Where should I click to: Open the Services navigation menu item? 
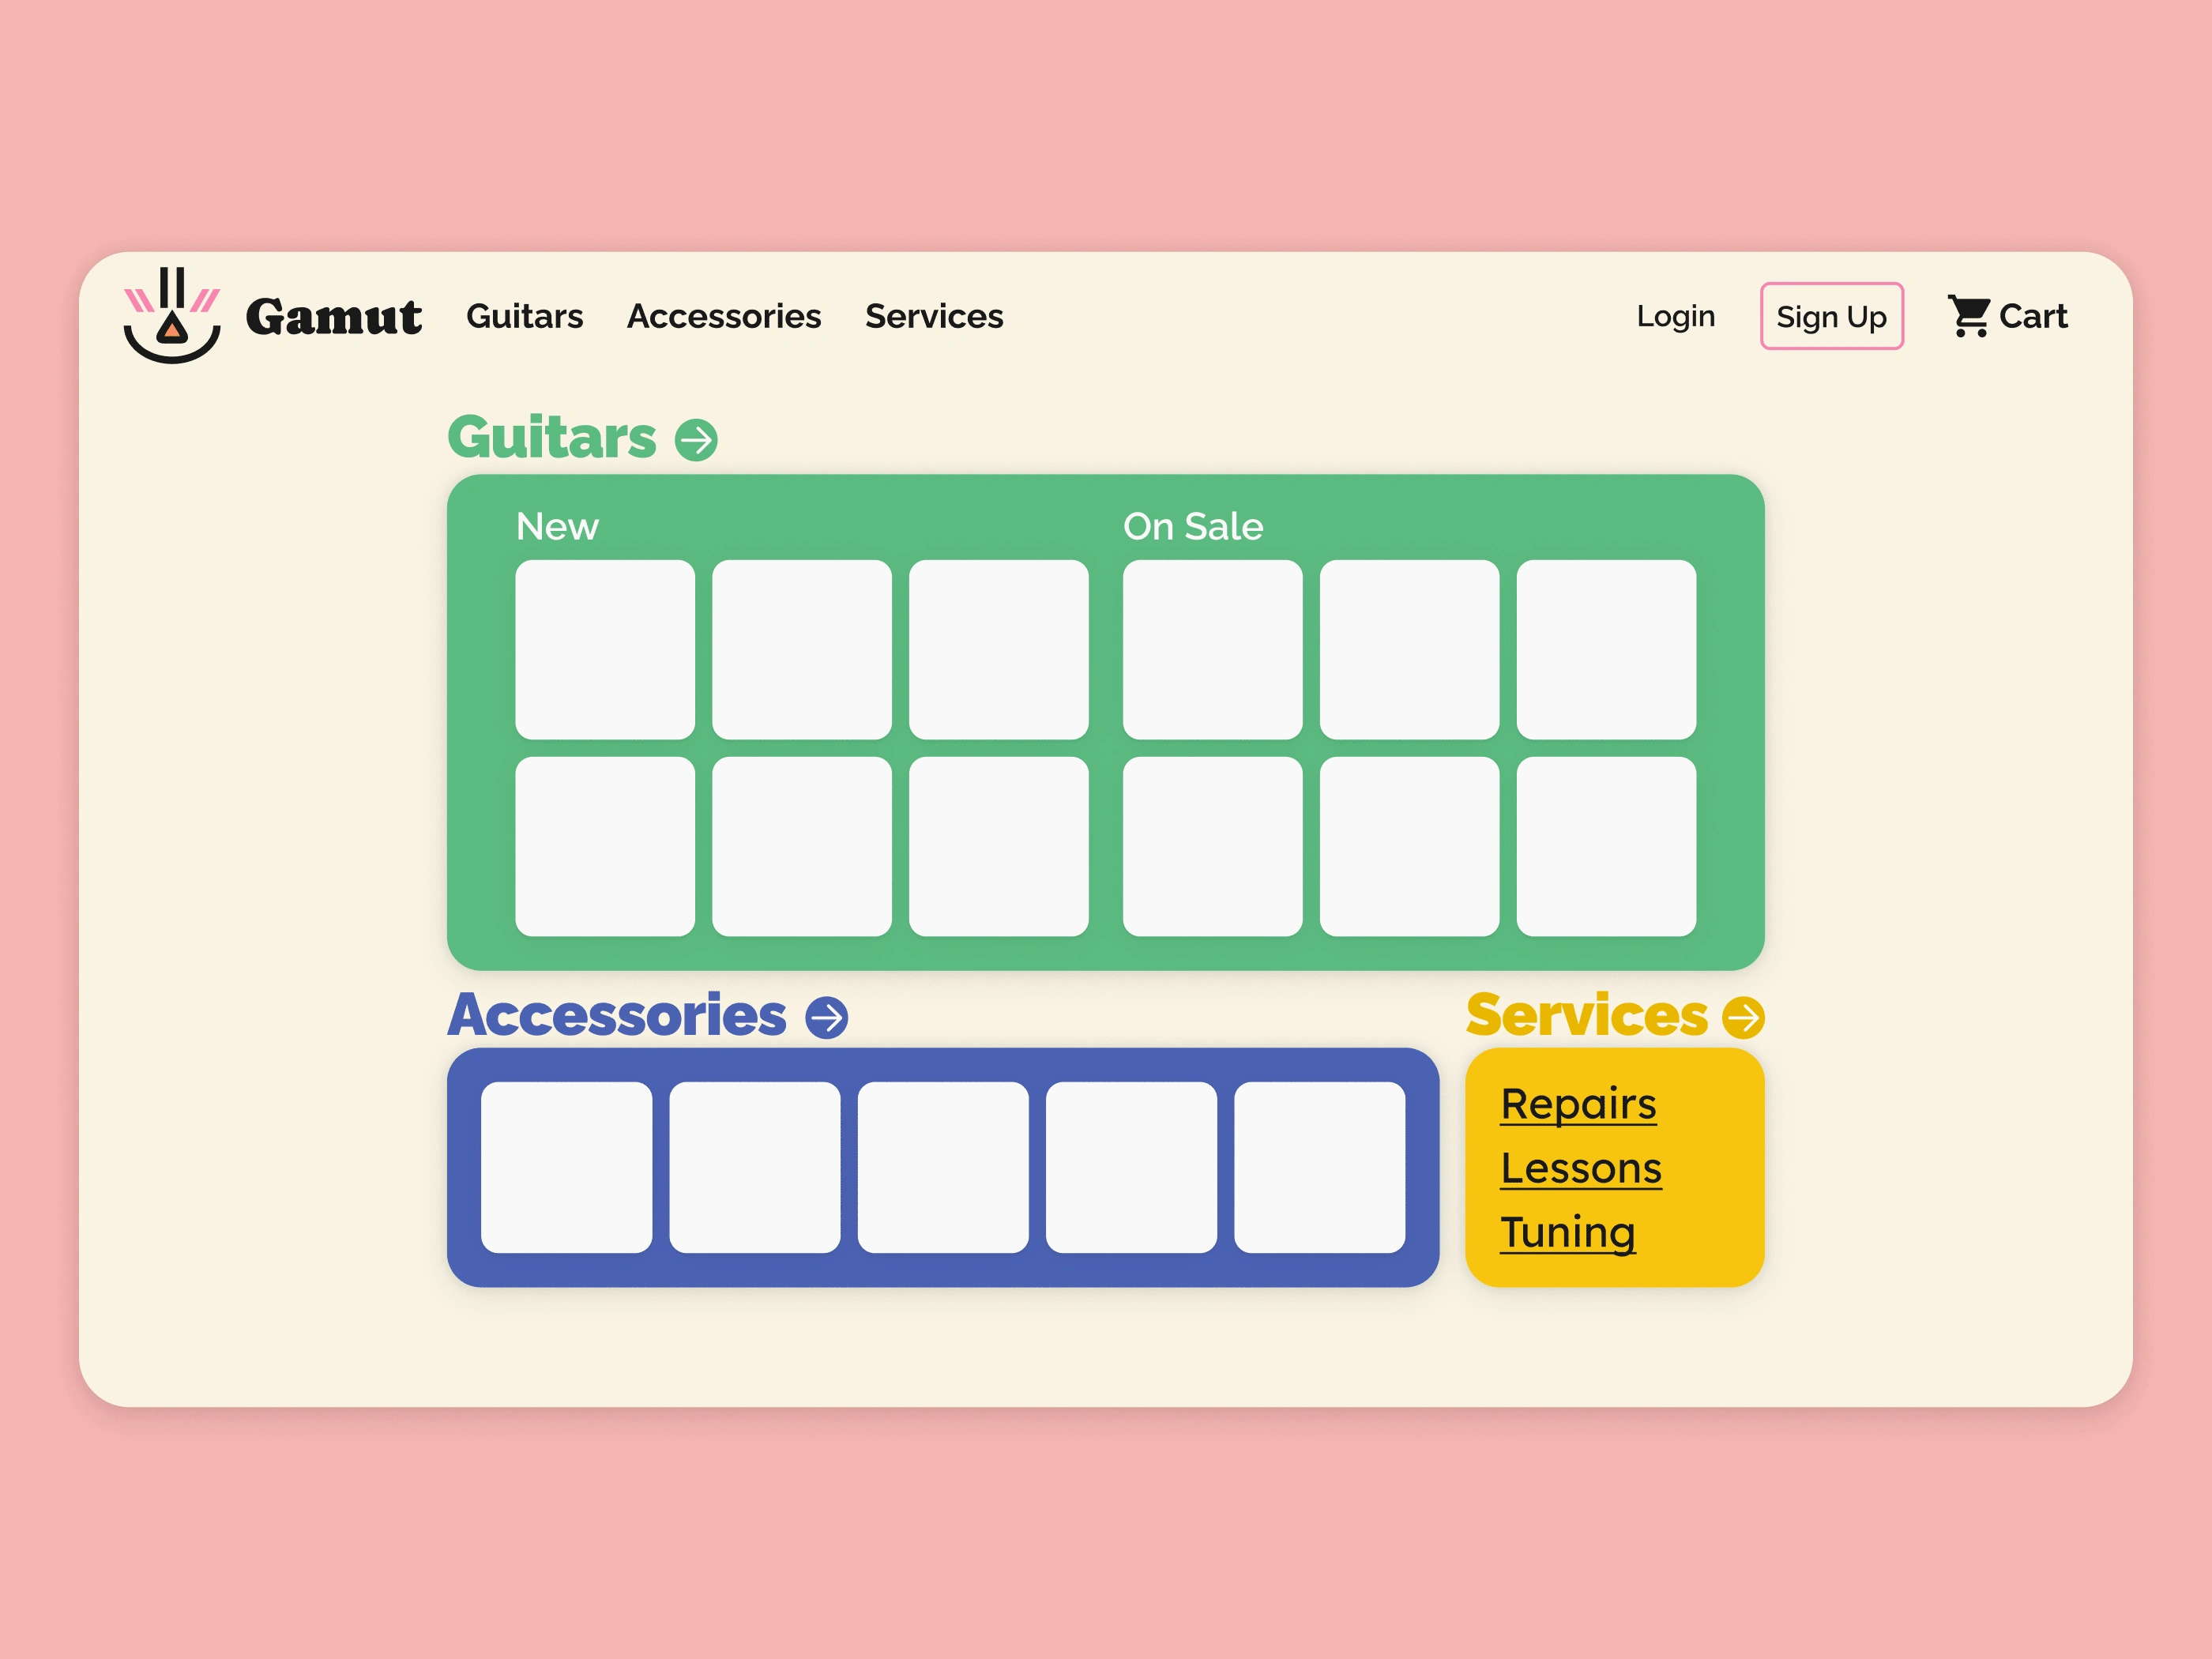(x=934, y=316)
